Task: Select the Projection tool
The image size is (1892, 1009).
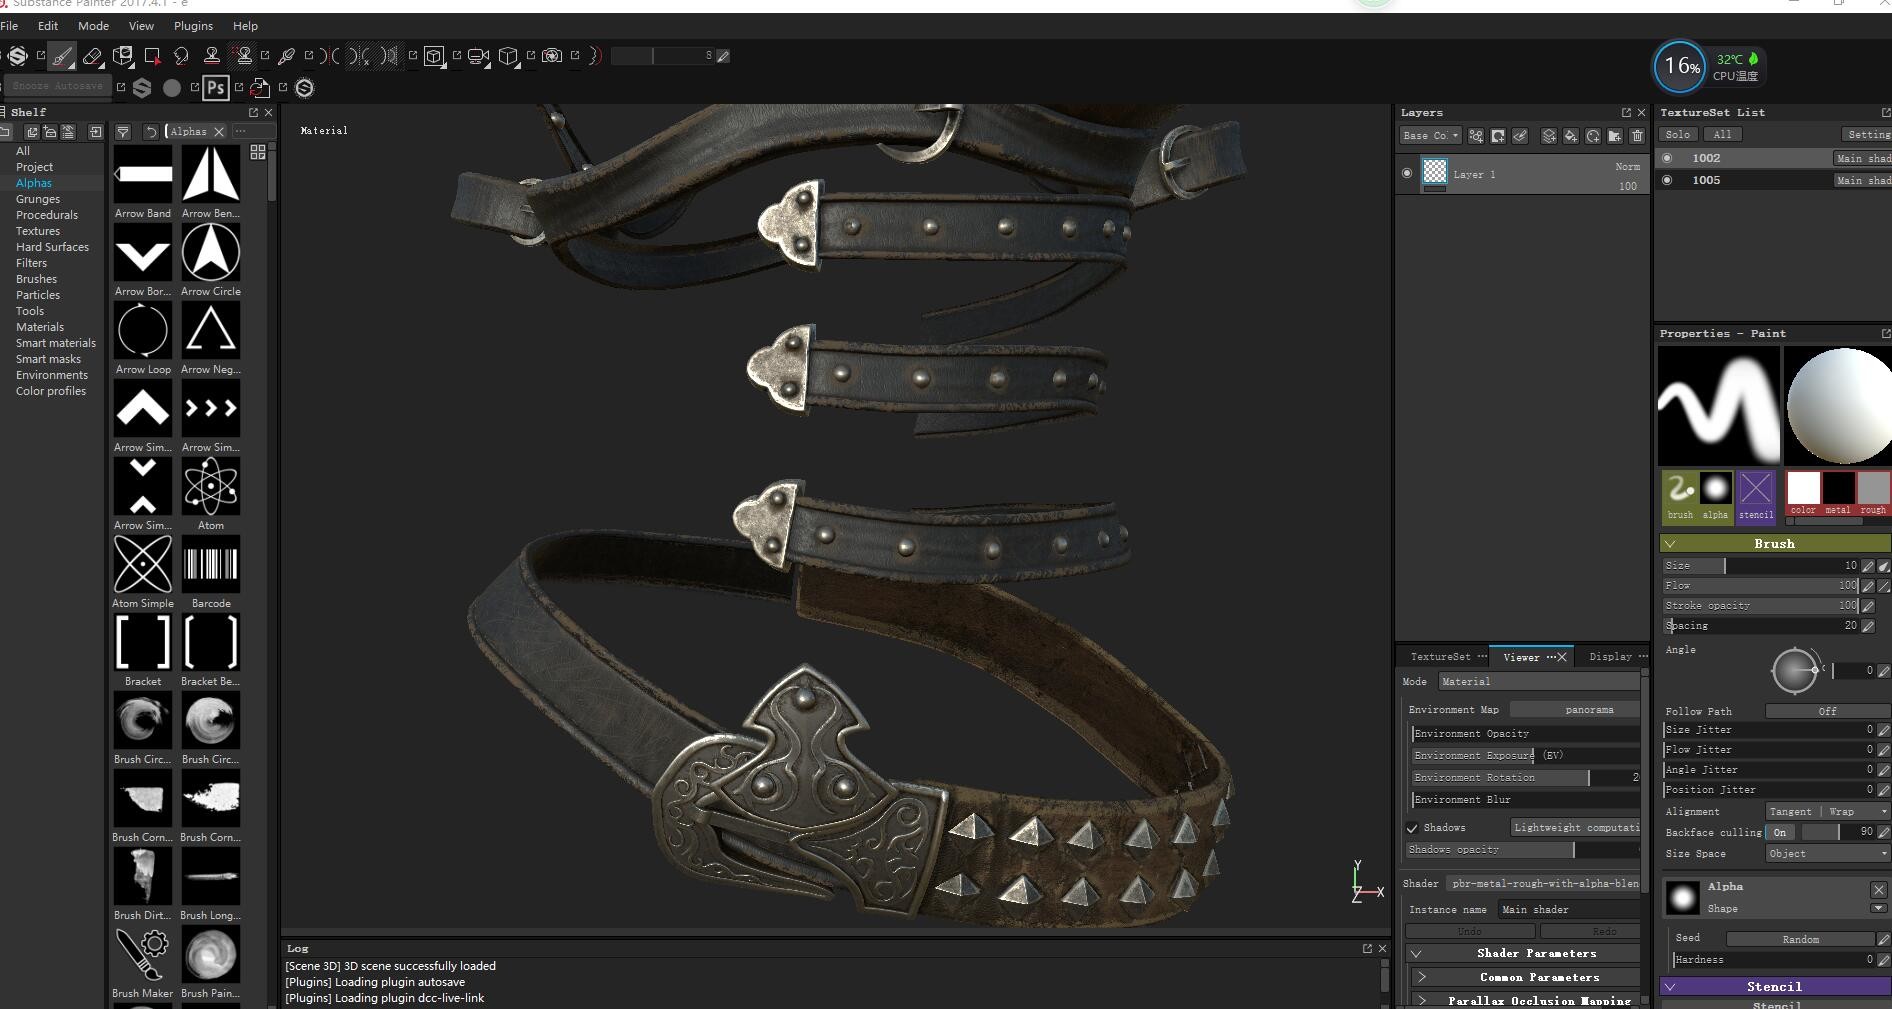Action: [x=123, y=56]
